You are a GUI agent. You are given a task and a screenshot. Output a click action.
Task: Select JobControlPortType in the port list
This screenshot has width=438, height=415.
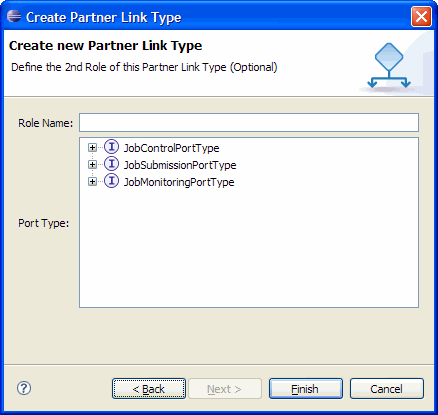click(x=171, y=148)
